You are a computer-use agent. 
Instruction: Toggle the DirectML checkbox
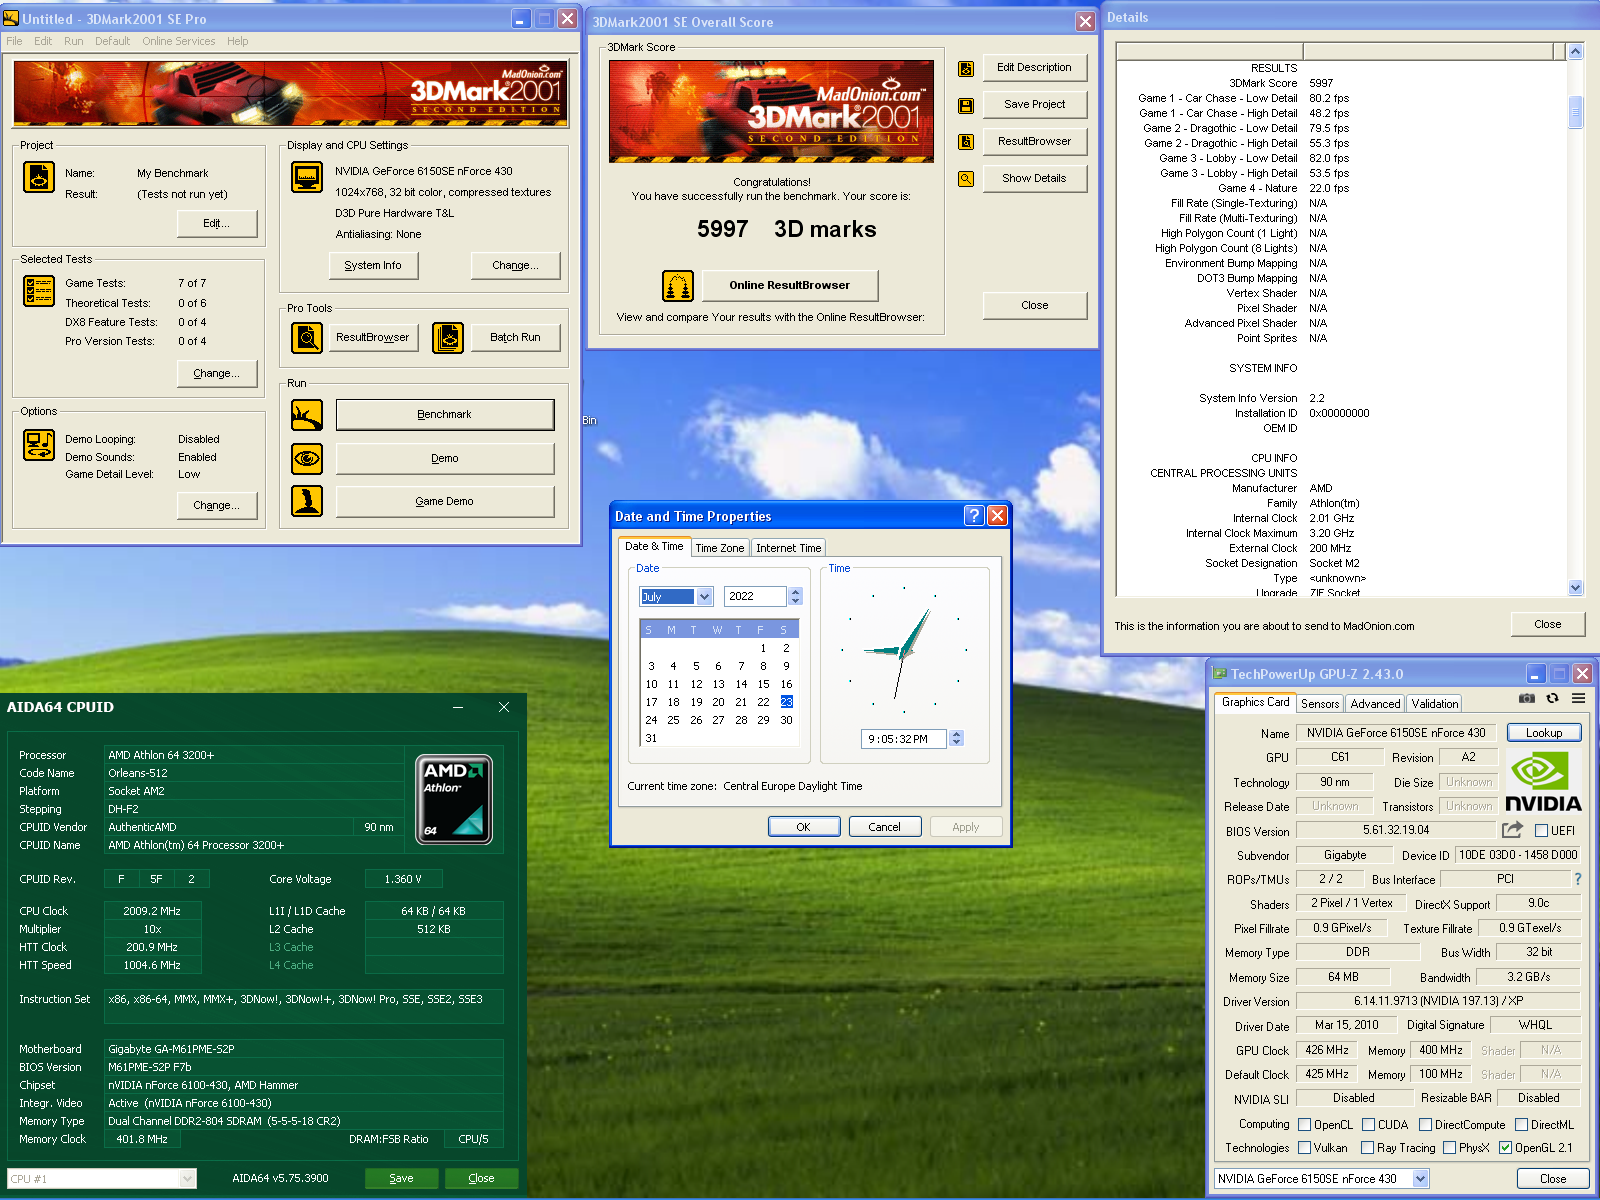click(x=1522, y=1125)
